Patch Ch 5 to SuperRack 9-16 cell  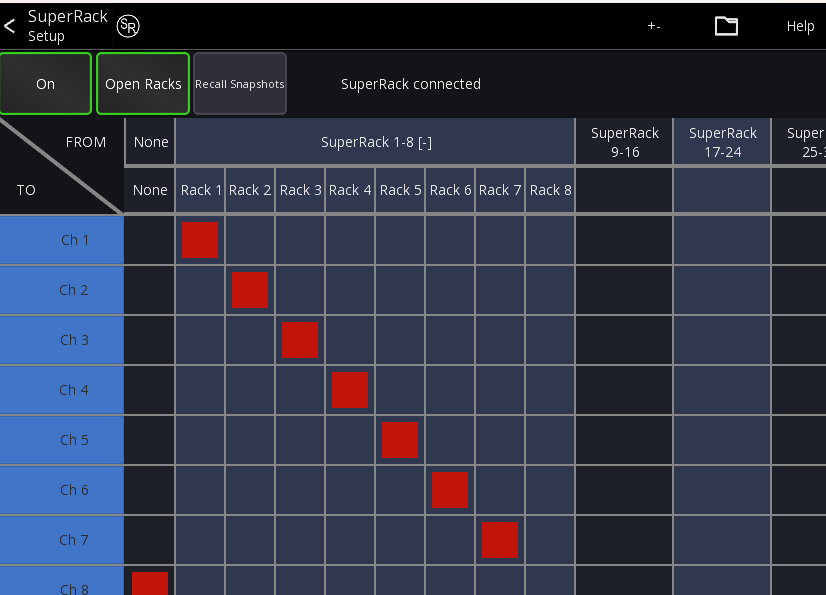coord(624,440)
